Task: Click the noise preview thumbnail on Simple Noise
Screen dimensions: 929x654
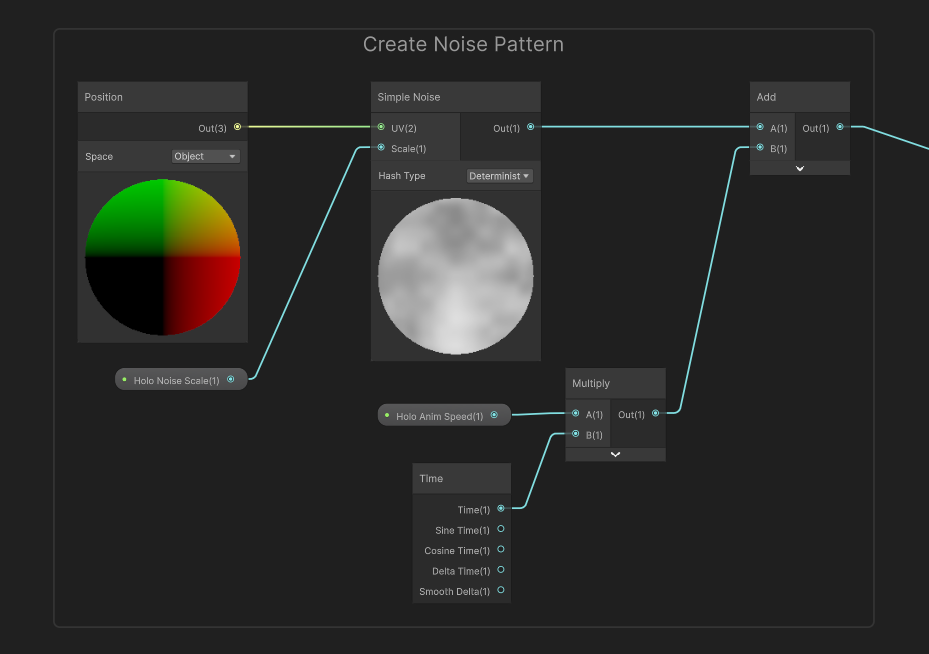Action: tap(455, 274)
